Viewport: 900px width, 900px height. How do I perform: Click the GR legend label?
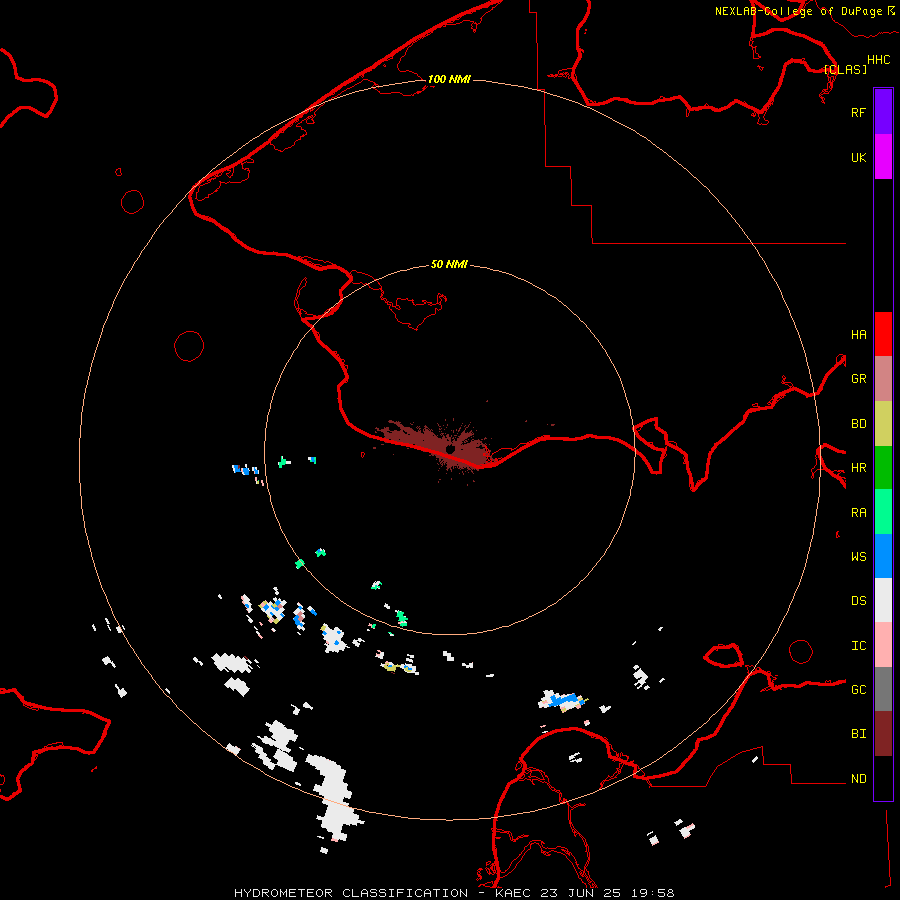[858, 379]
